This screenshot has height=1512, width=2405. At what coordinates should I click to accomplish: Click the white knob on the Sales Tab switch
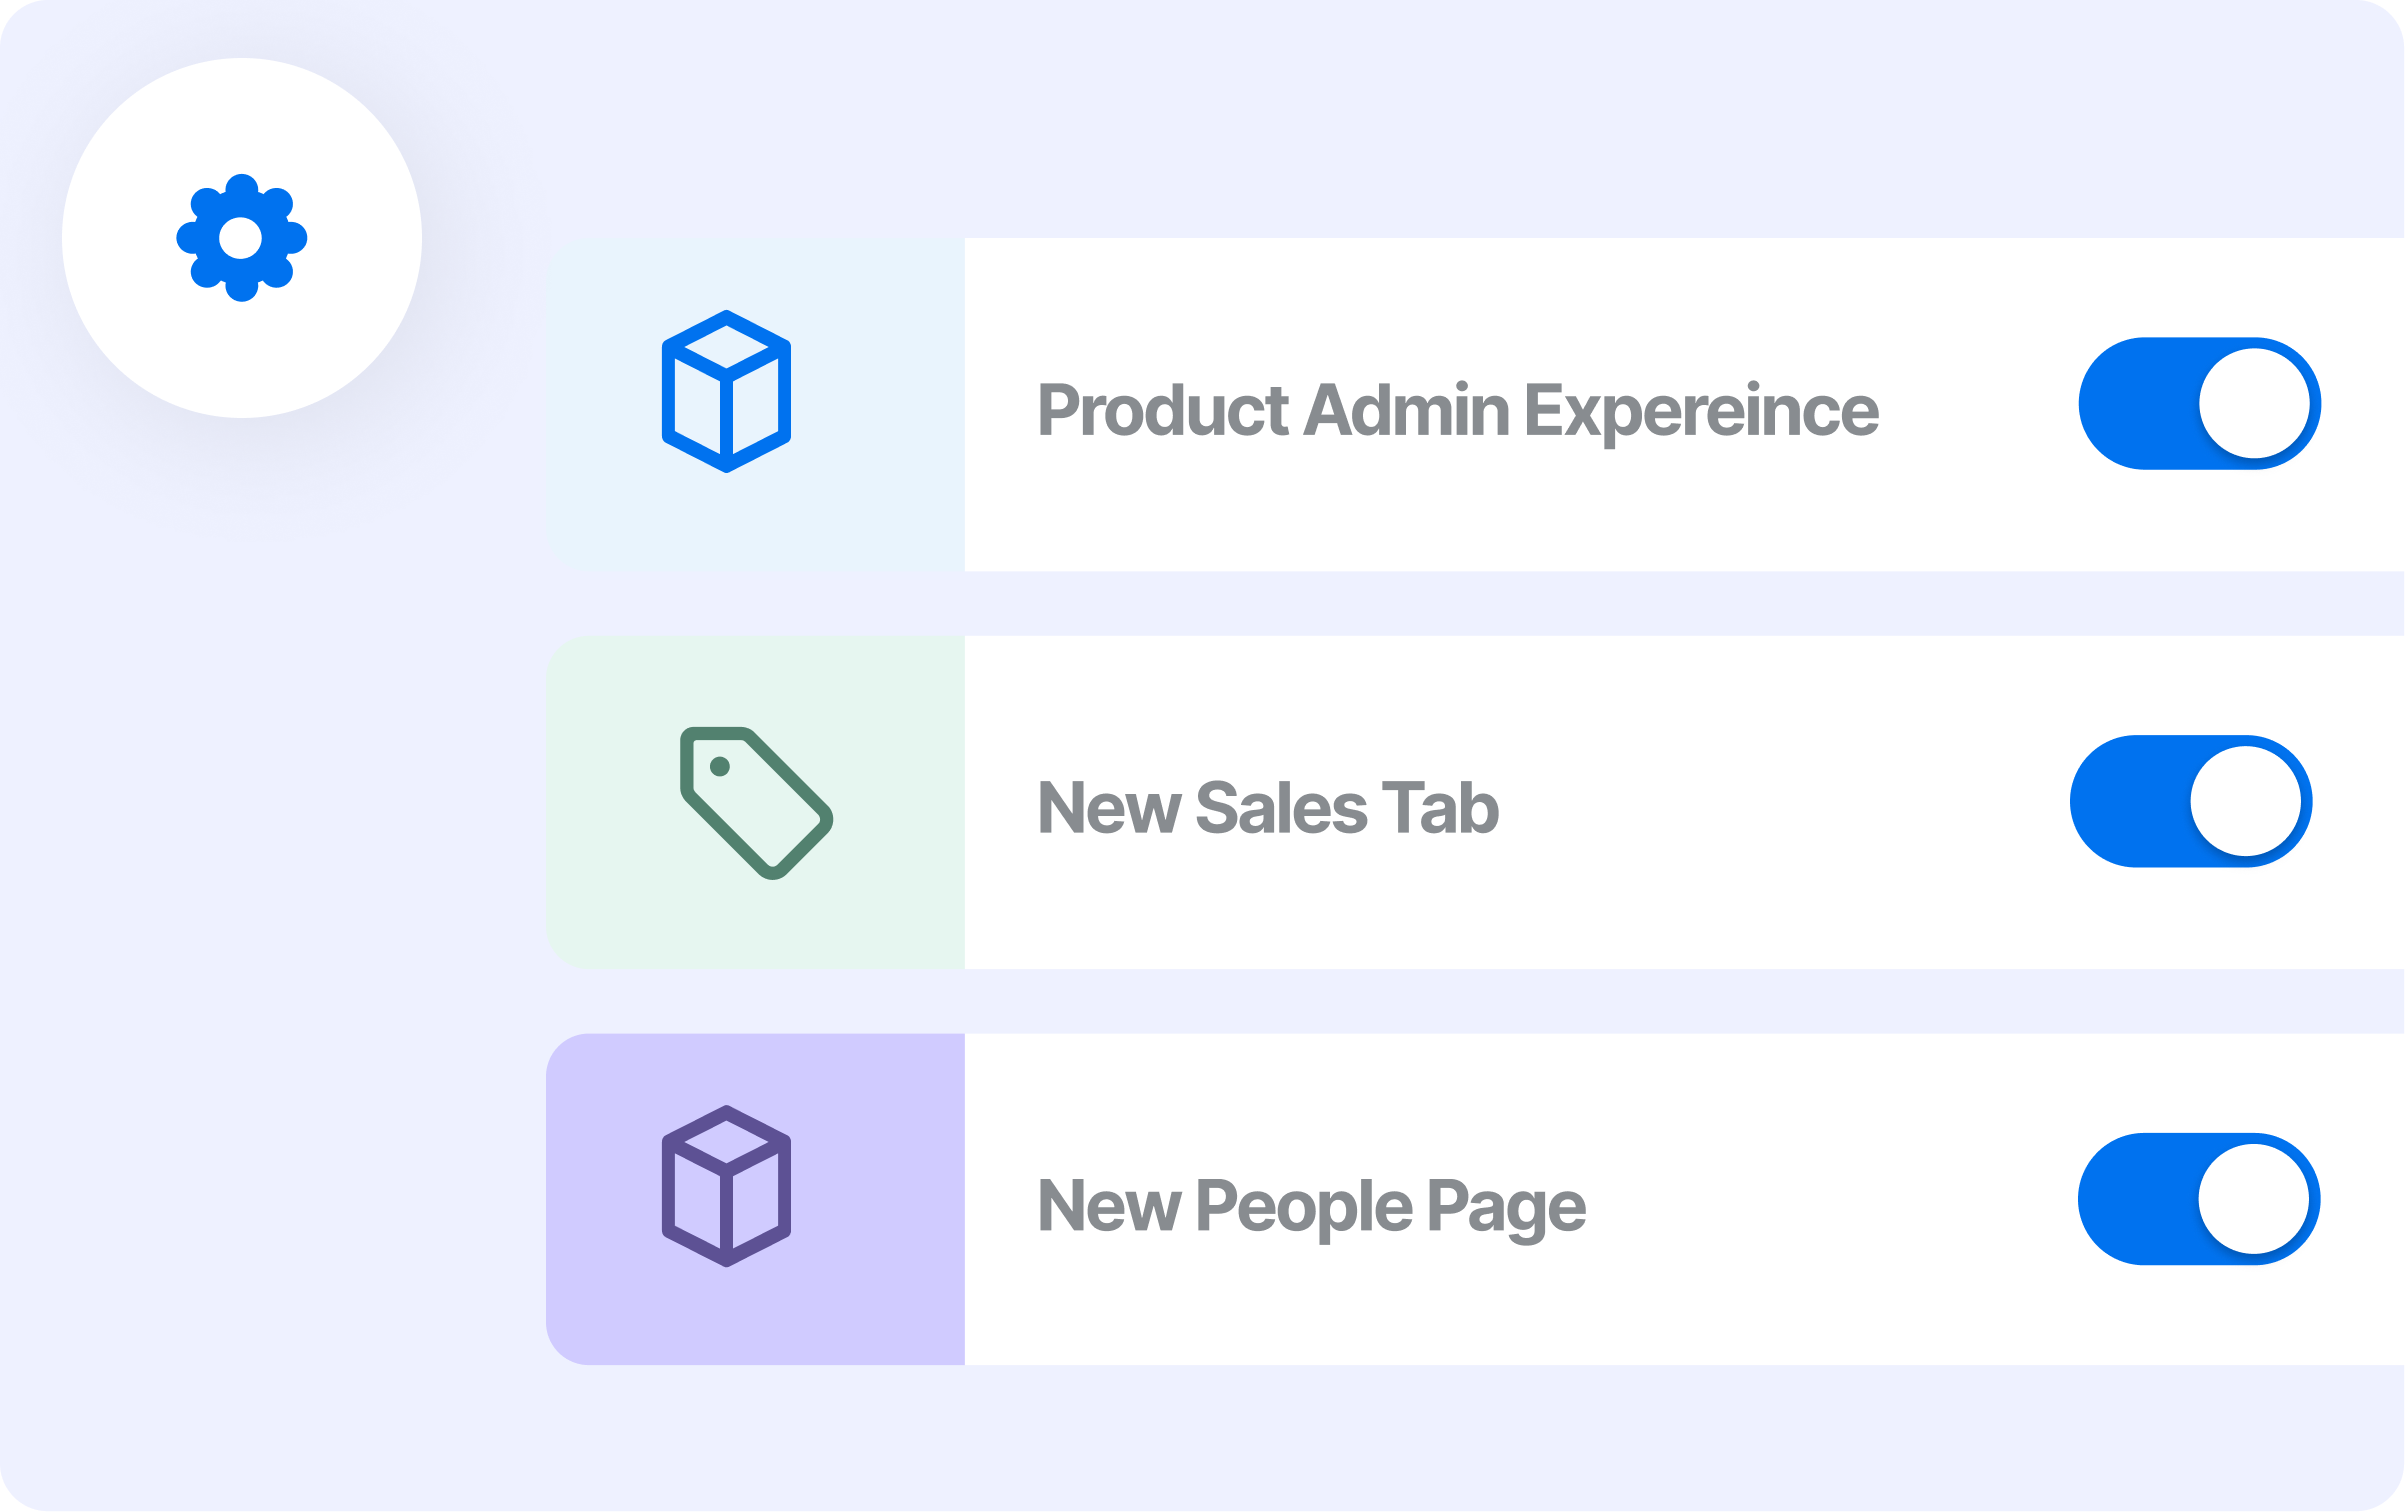2245,801
